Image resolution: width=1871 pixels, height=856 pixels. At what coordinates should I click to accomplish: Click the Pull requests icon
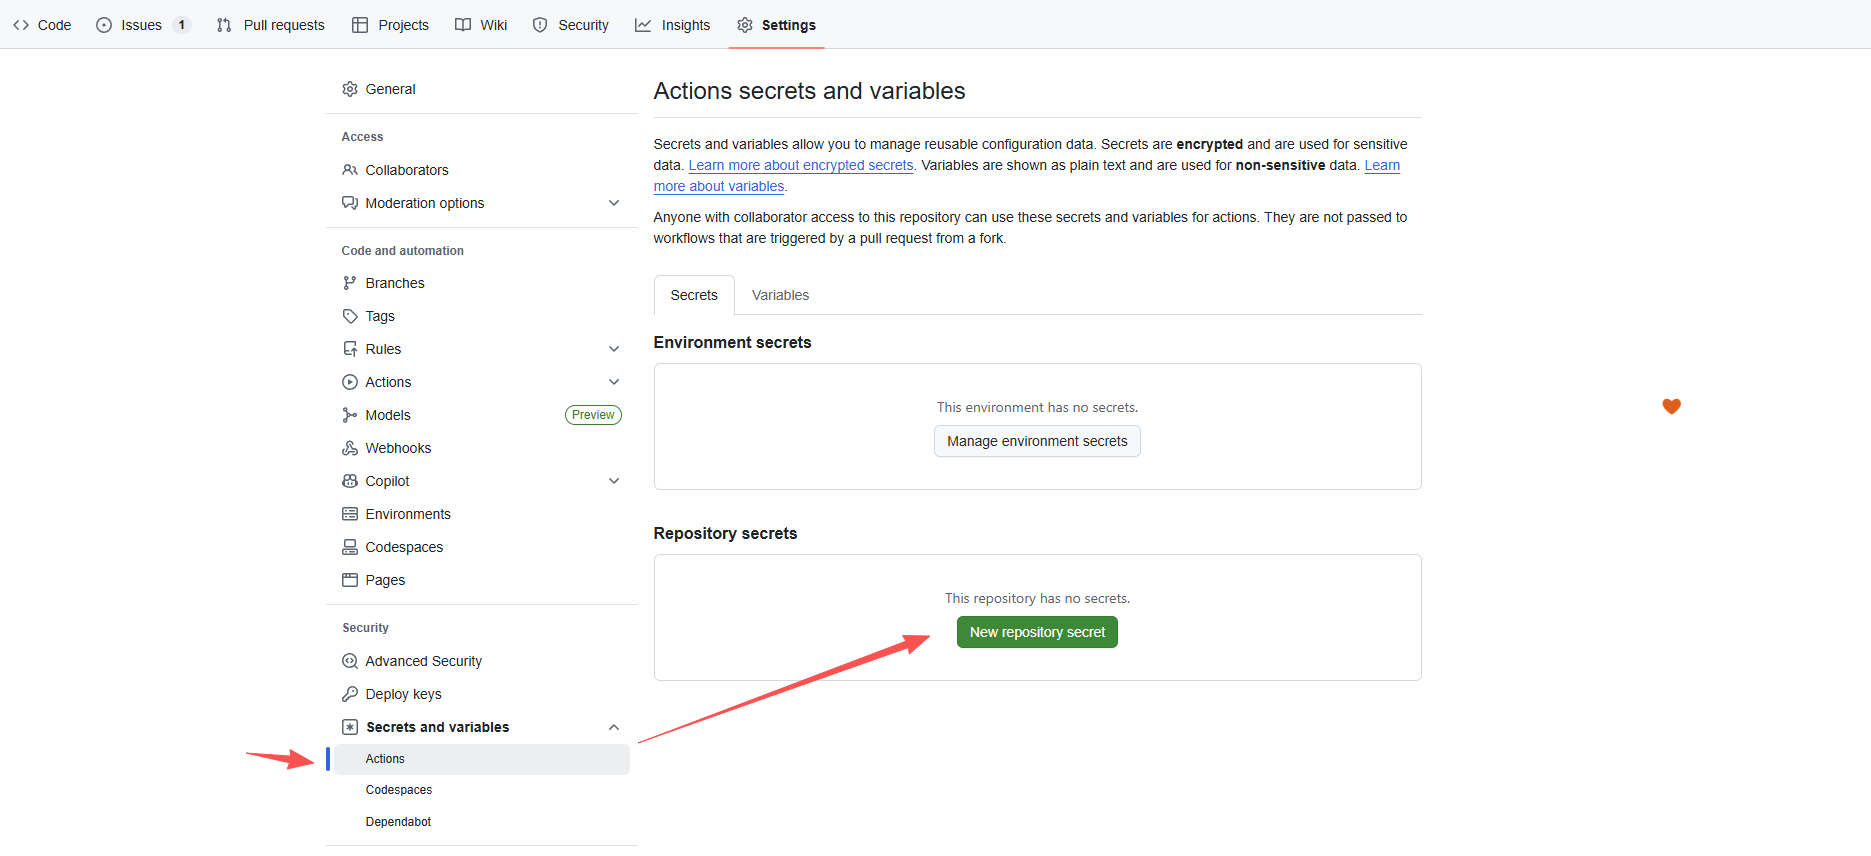click(x=224, y=25)
